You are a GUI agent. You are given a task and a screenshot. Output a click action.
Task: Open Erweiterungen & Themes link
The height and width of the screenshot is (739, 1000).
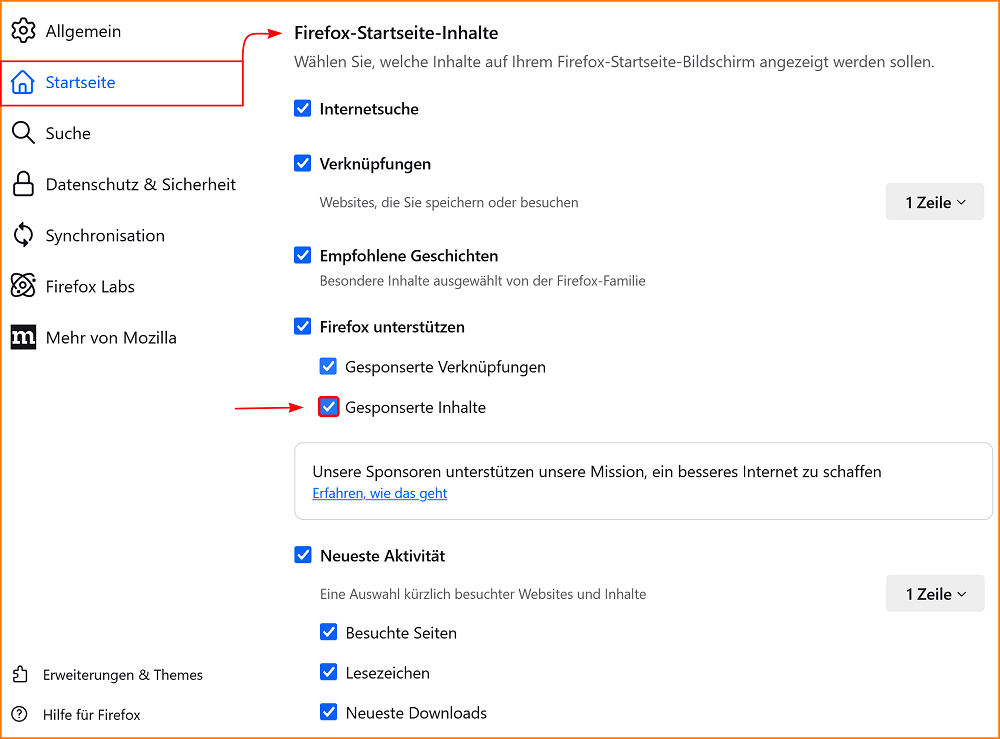click(x=122, y=675)
